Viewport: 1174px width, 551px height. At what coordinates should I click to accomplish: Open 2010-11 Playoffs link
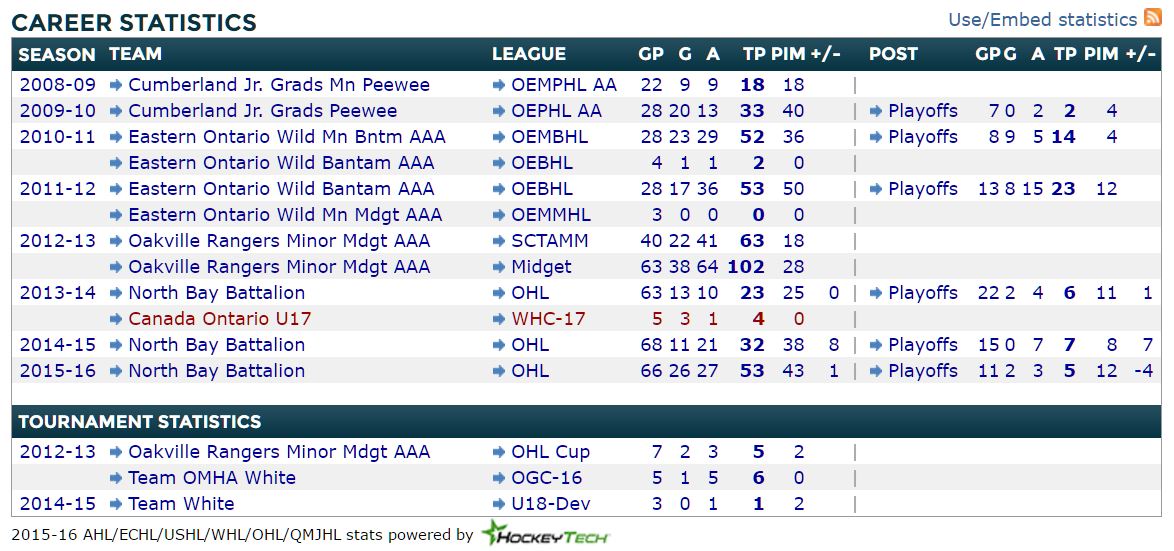click(x=922, y=137)
